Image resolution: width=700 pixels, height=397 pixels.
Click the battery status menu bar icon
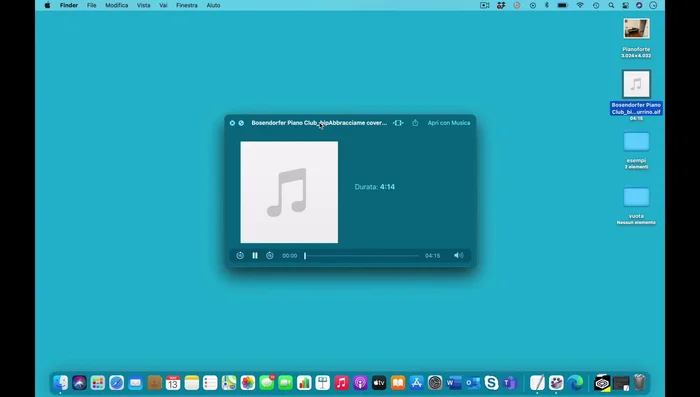563,5
